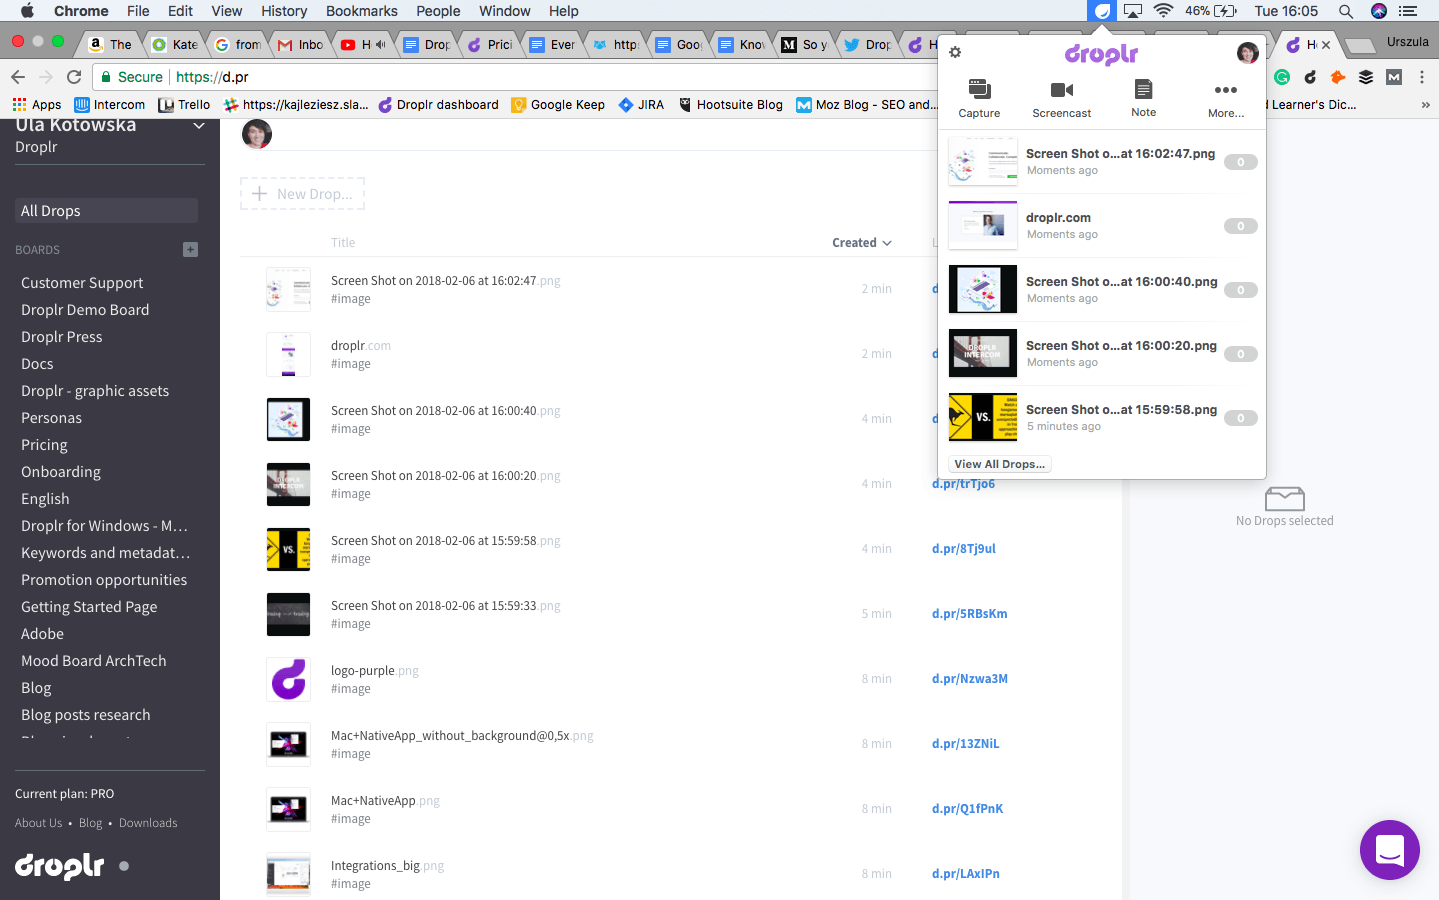Image resolution: width=1439 pixels, height=900 pixels.
Task: Create a Note in Droplr popup
Action: (1143, 99)
